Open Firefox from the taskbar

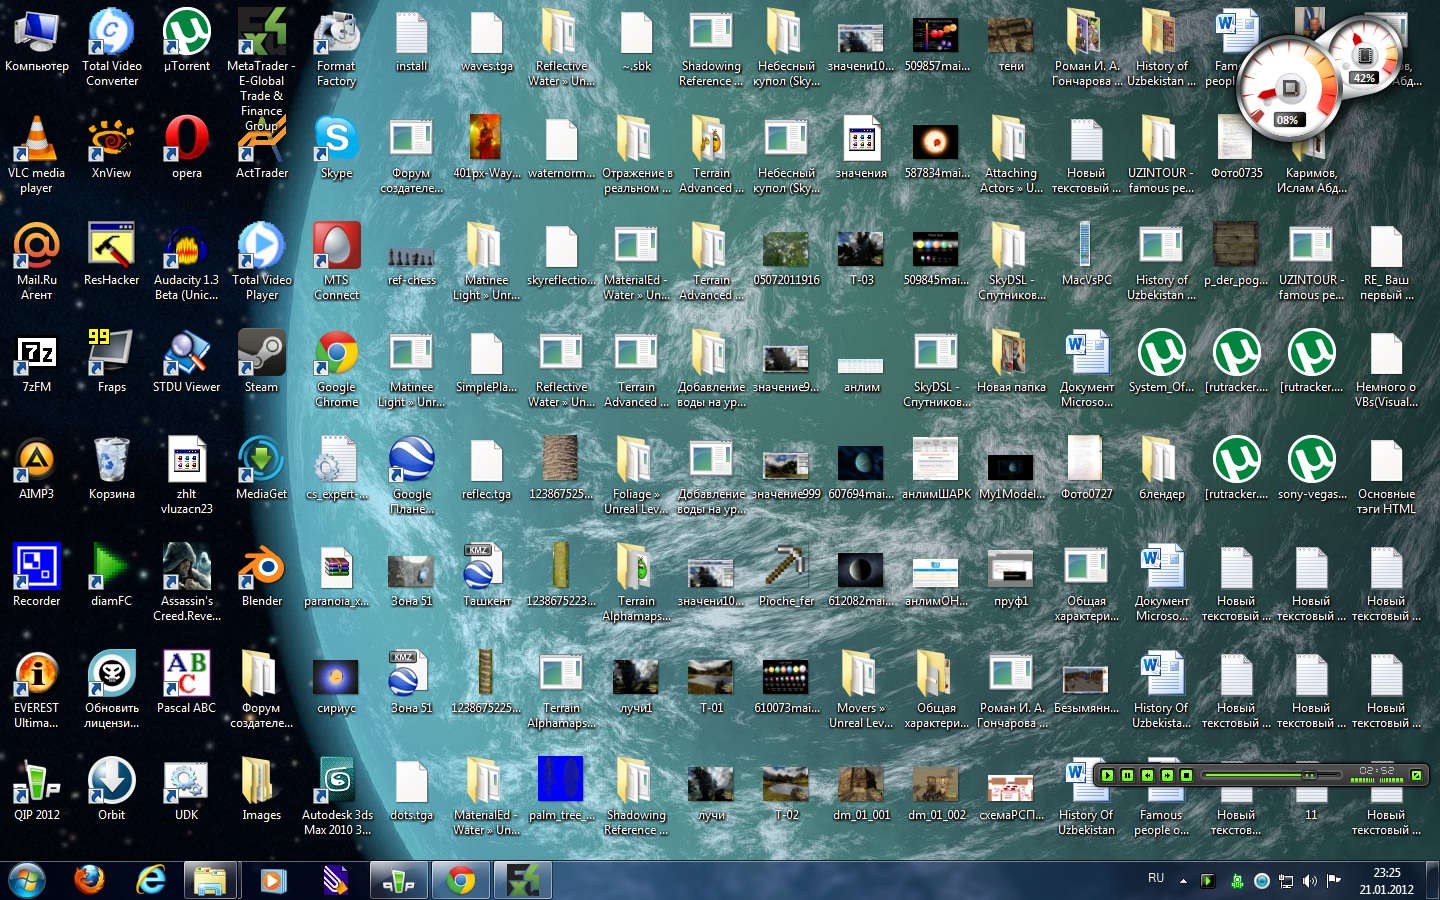[x=89, y=880]
